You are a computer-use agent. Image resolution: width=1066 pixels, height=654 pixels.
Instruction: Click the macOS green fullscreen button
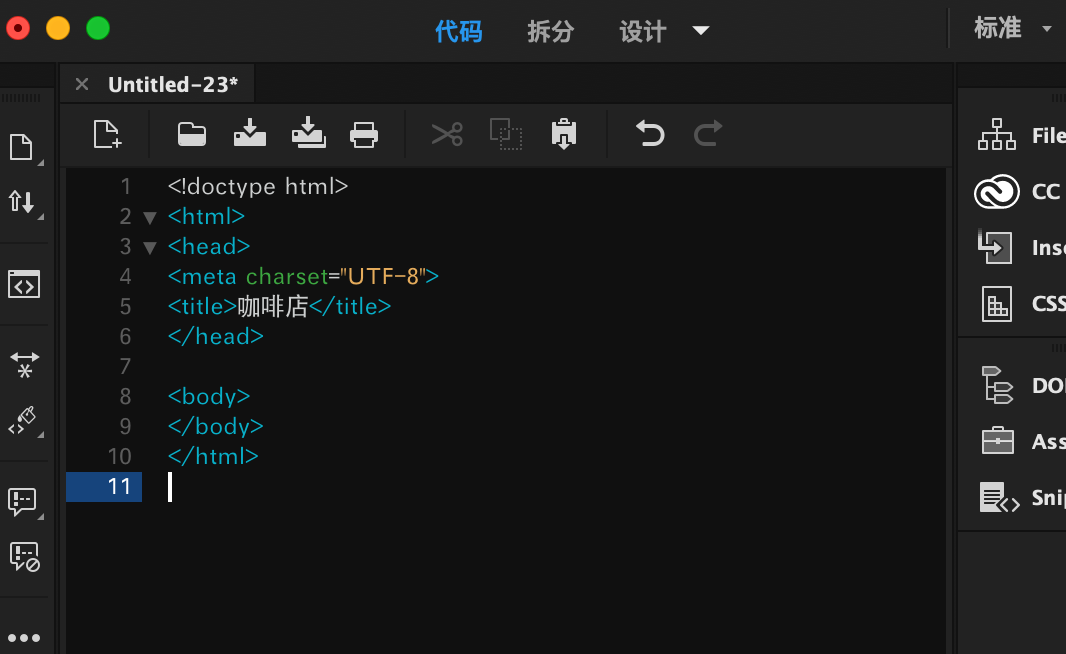pyautogui.click(x=98, y=29)
